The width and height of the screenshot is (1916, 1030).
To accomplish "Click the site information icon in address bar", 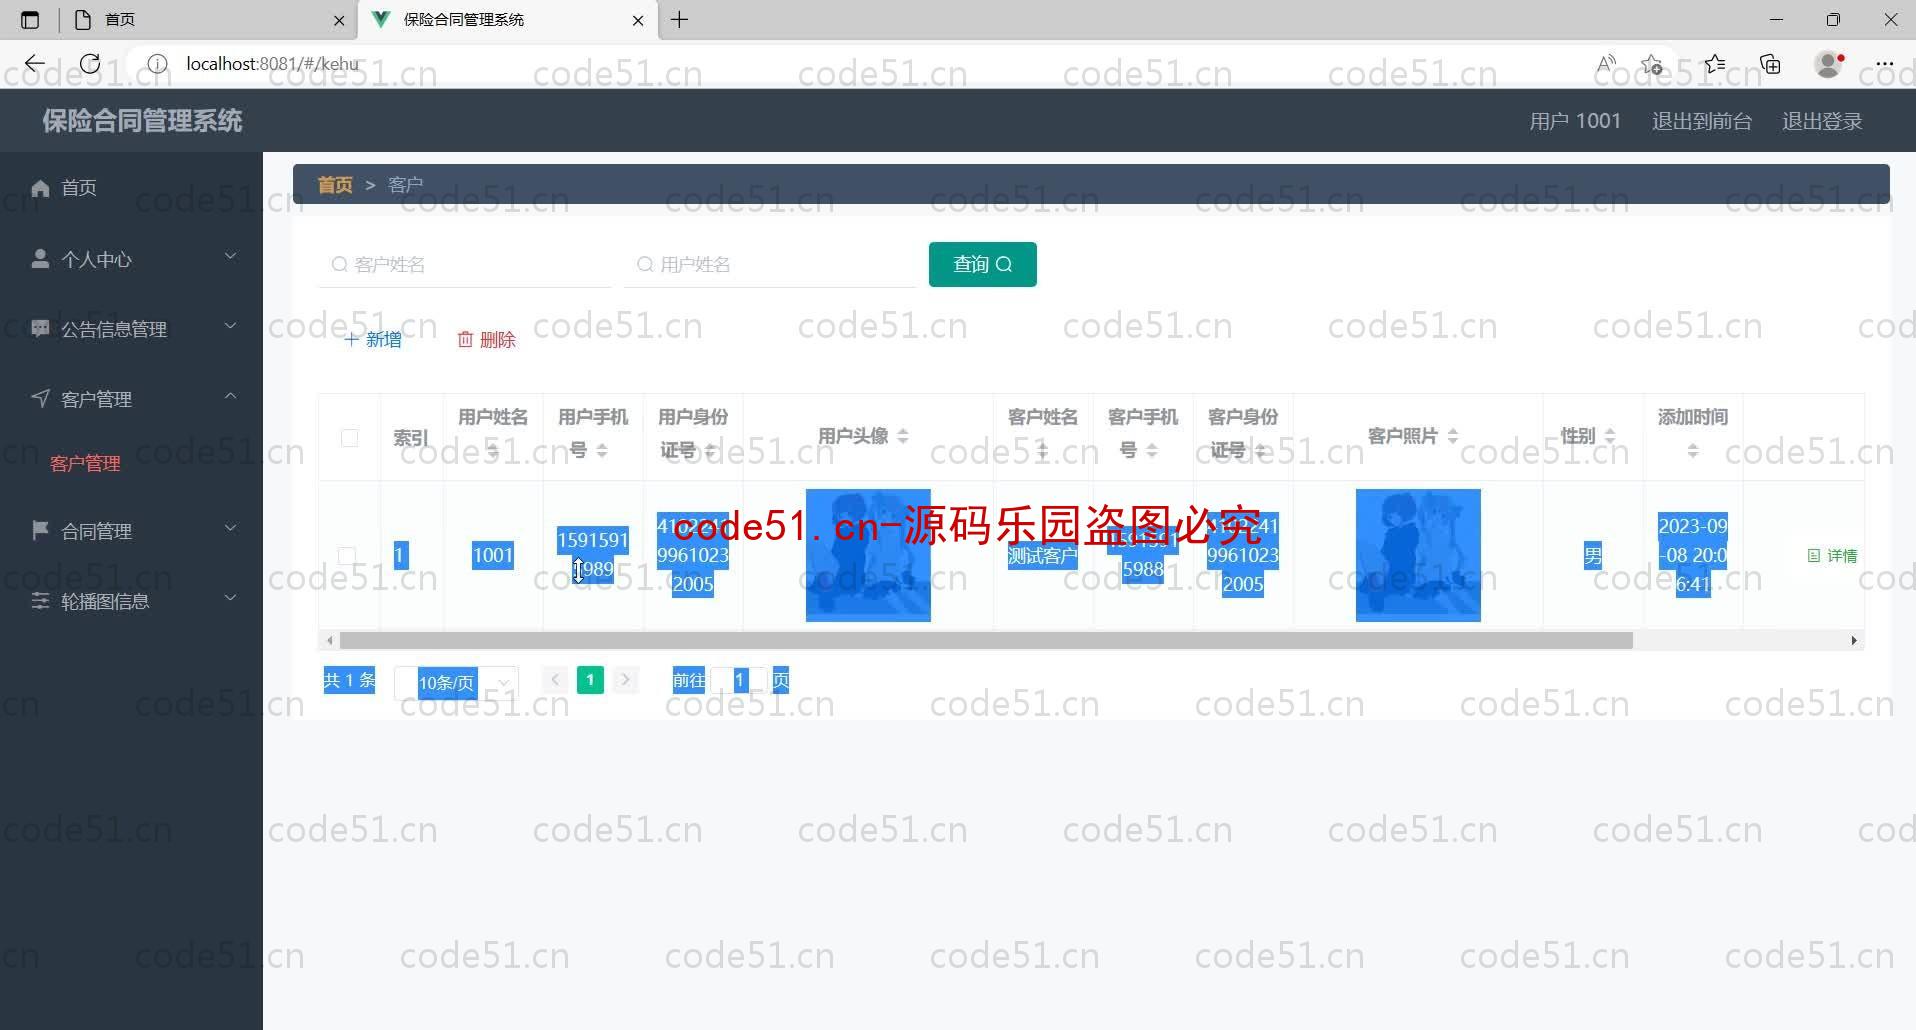I will [x=157, y=64].
